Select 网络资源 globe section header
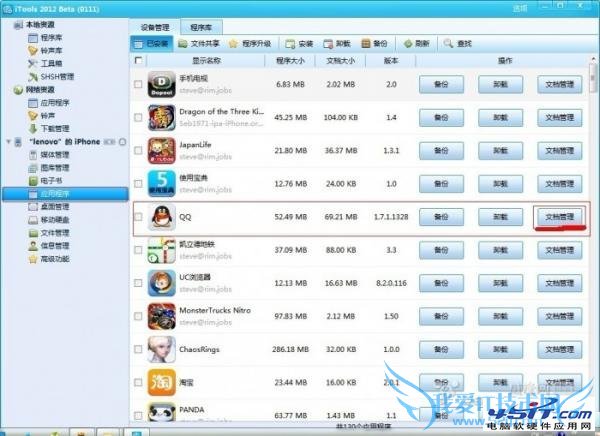 [x=34, y=90]
